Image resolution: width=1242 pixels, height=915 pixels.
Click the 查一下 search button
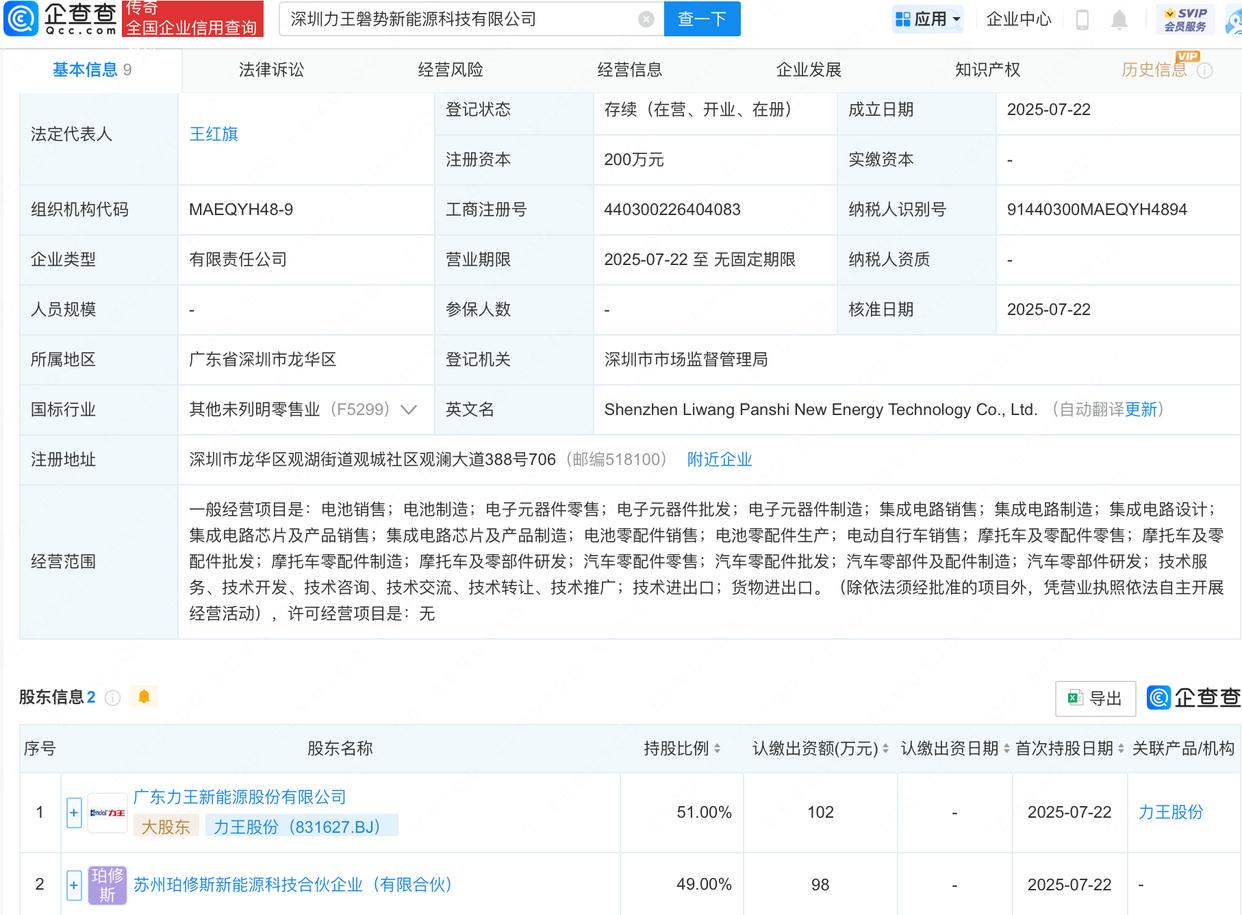702,19
